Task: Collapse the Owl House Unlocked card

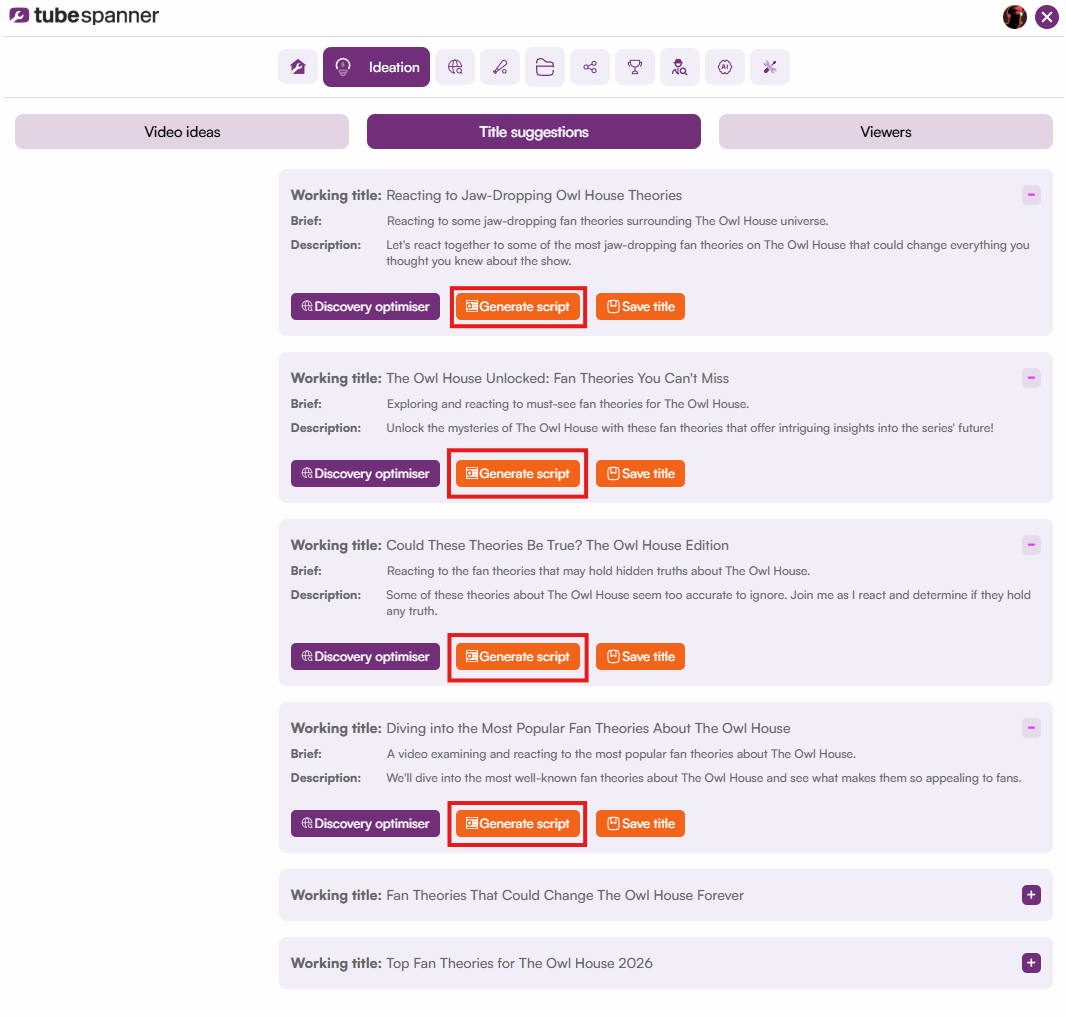Action: coord(1031,378)
